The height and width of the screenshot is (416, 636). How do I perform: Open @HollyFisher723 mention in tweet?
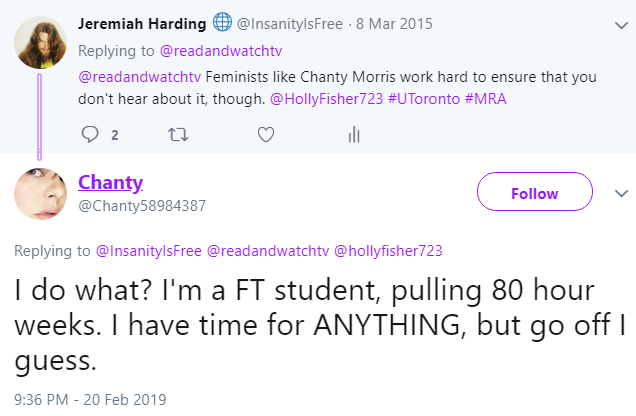point(327,99)
